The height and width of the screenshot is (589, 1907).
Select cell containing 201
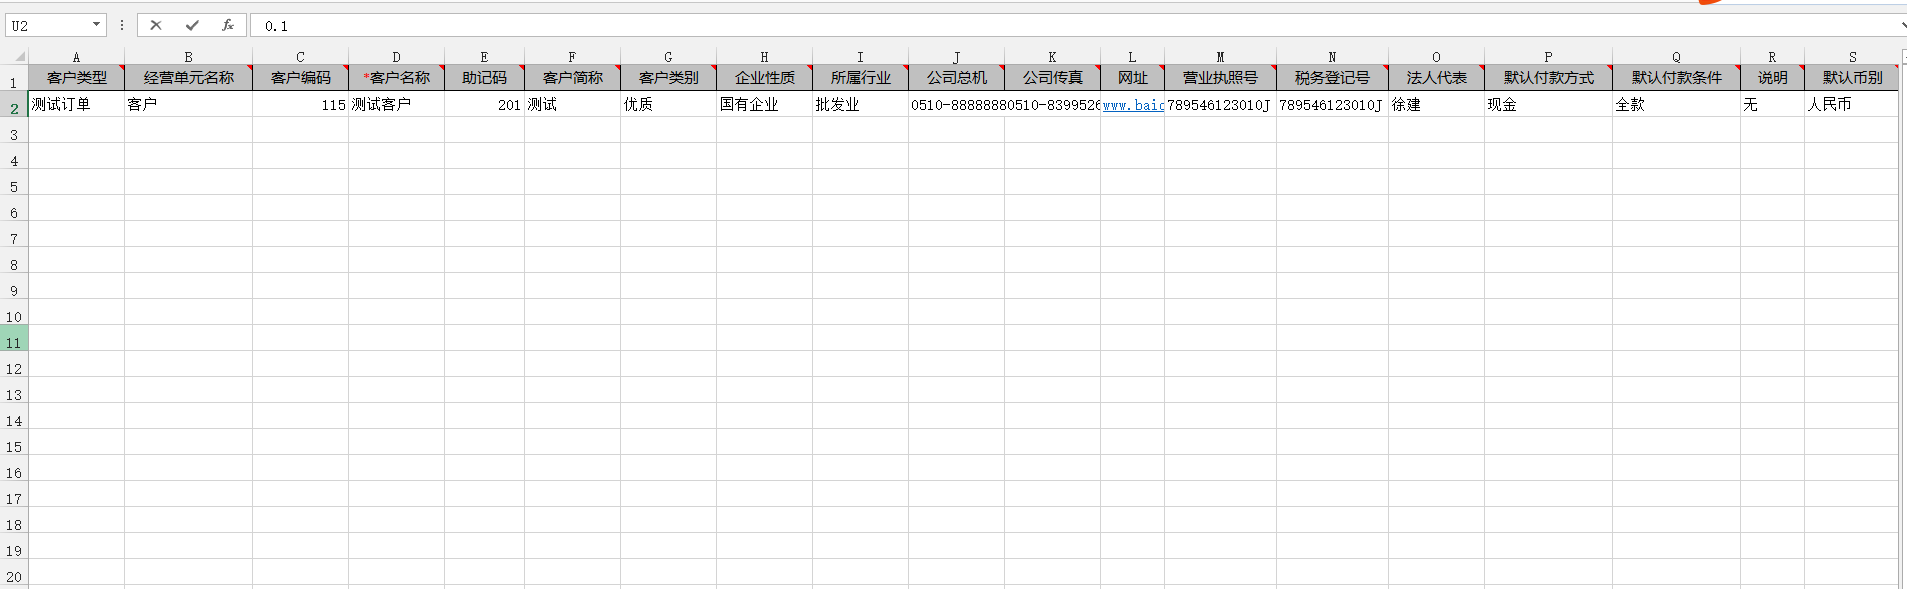484,104
